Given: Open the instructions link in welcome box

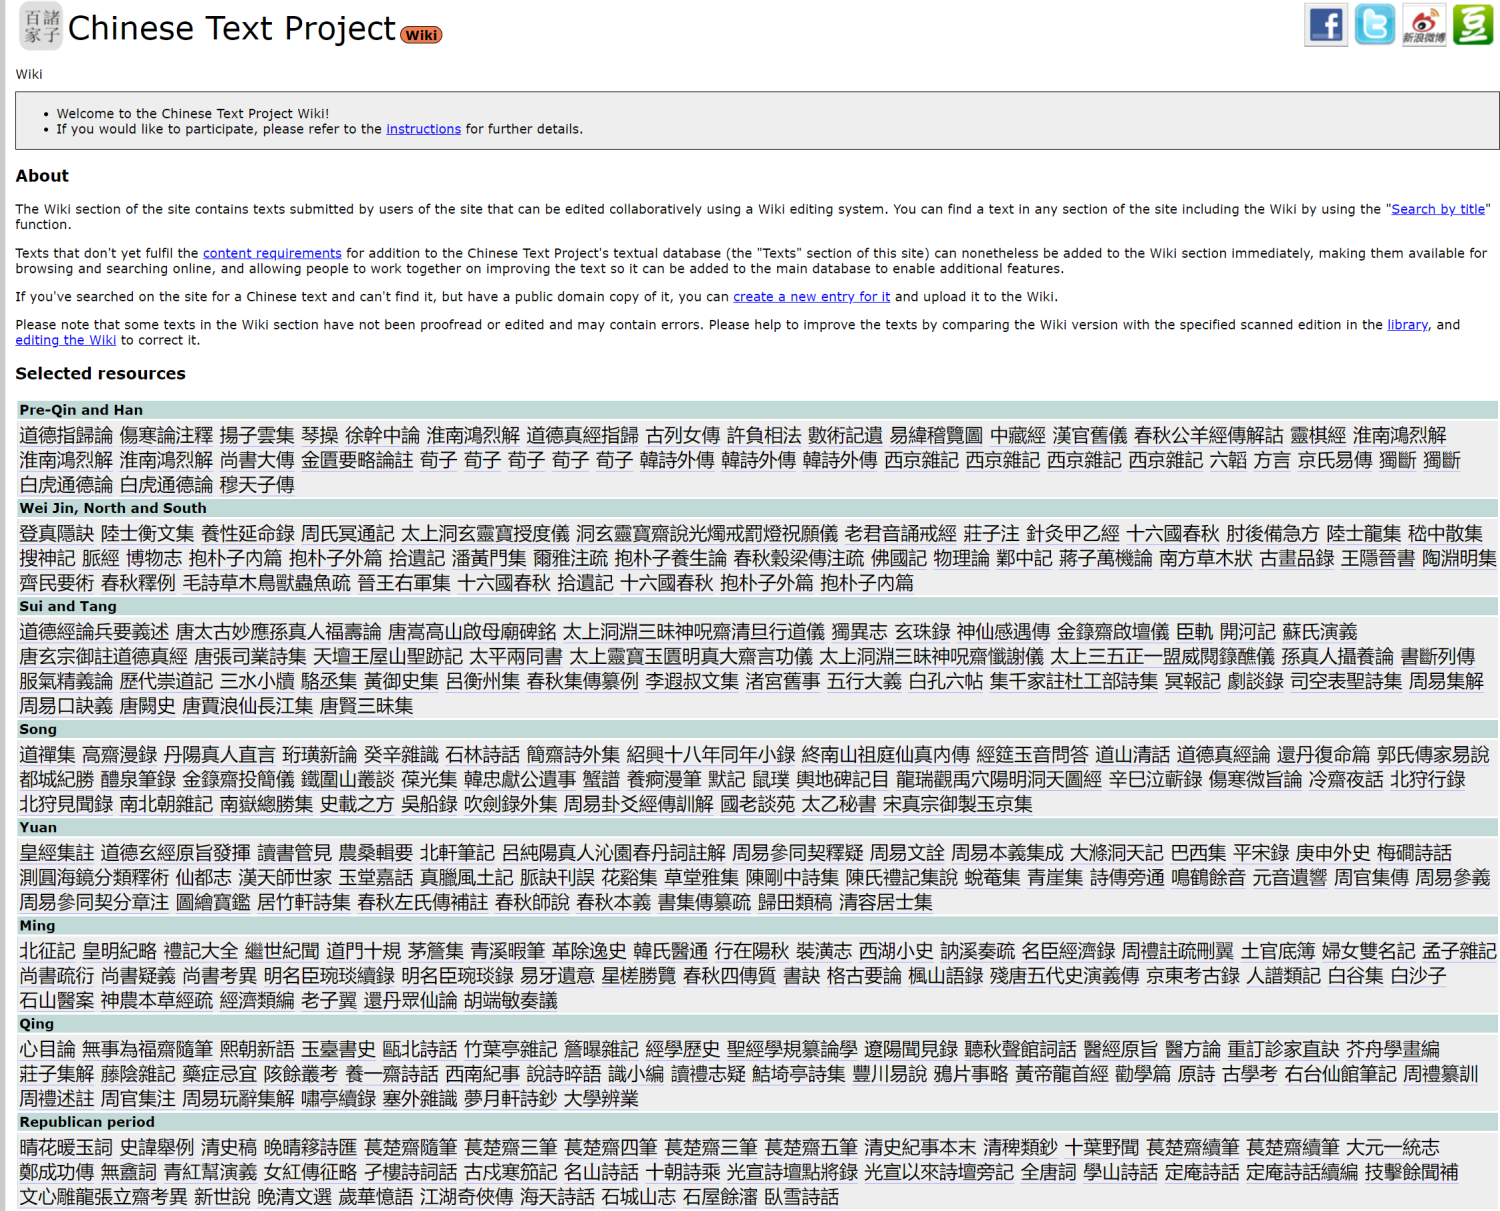Looking at the screenshot, I should 423,129.
